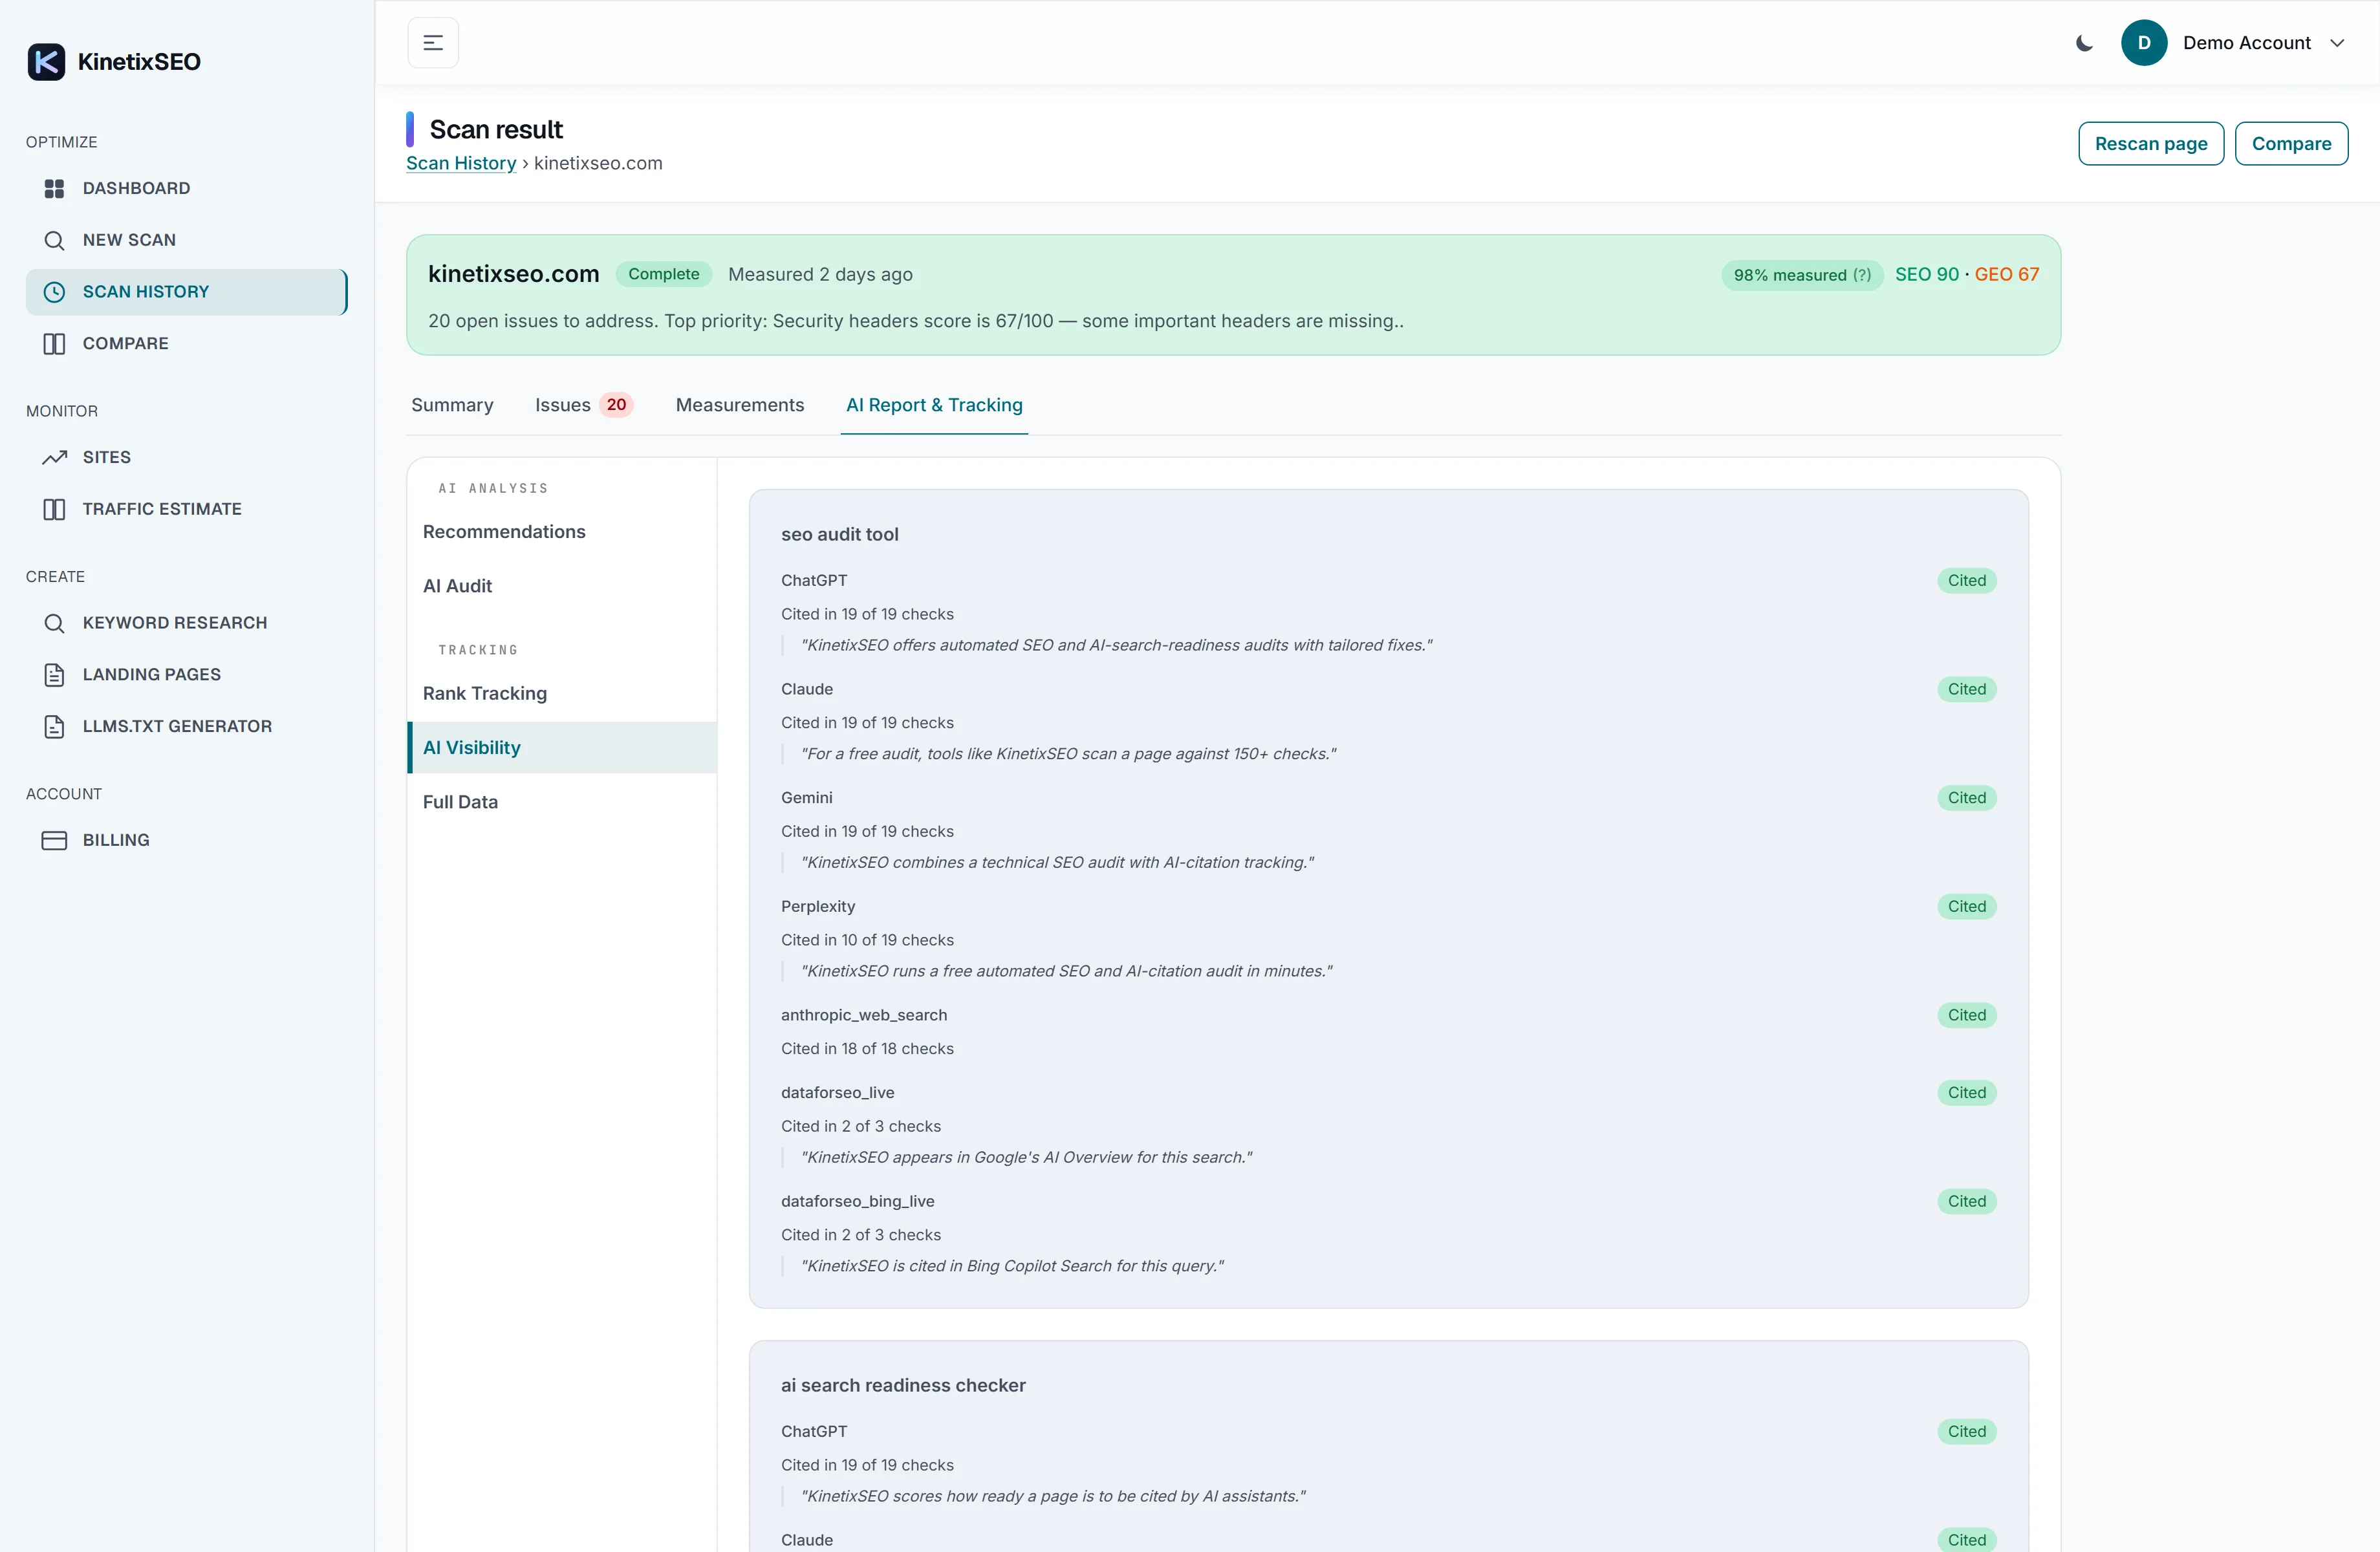Click the question mark beside 98% measured
Image resolution: width=2380 pixels, height=1552 pixels.
(1861, 275)
